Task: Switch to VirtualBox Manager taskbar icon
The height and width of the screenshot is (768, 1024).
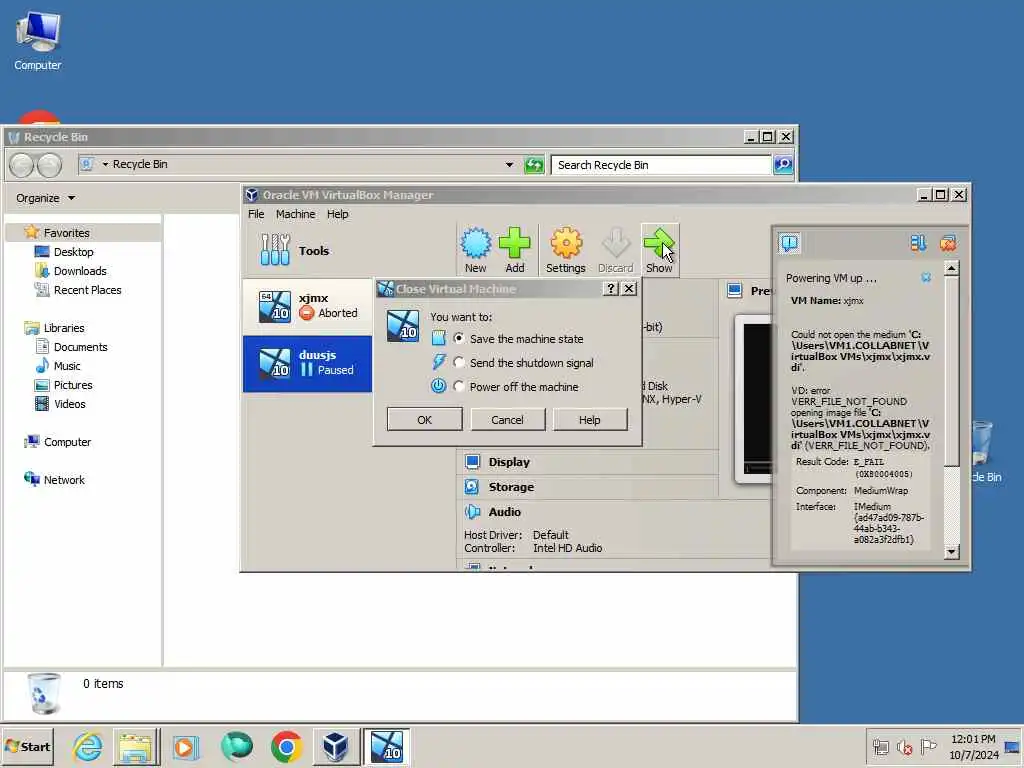Action: tap(336, 746)
